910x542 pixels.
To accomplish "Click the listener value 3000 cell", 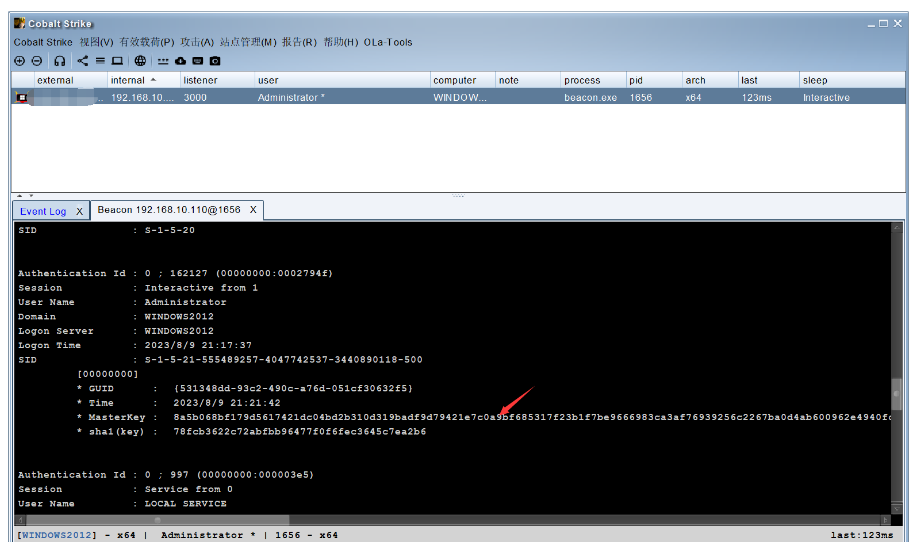I will (195, 97).
